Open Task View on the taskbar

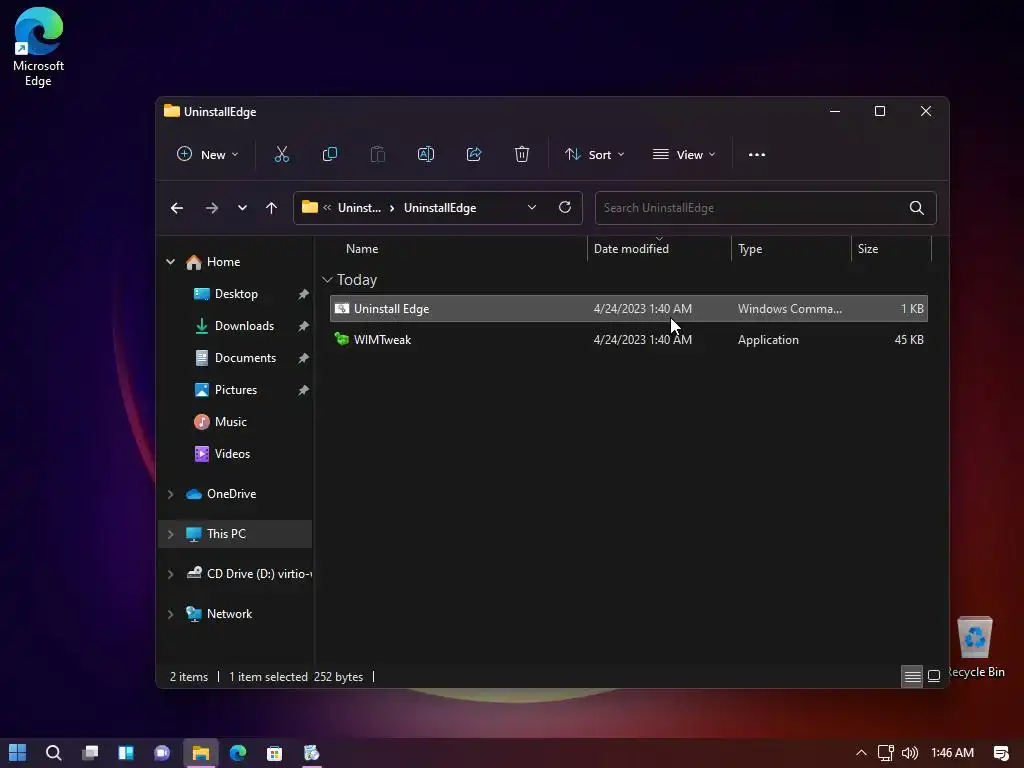[x=90, y=753]
